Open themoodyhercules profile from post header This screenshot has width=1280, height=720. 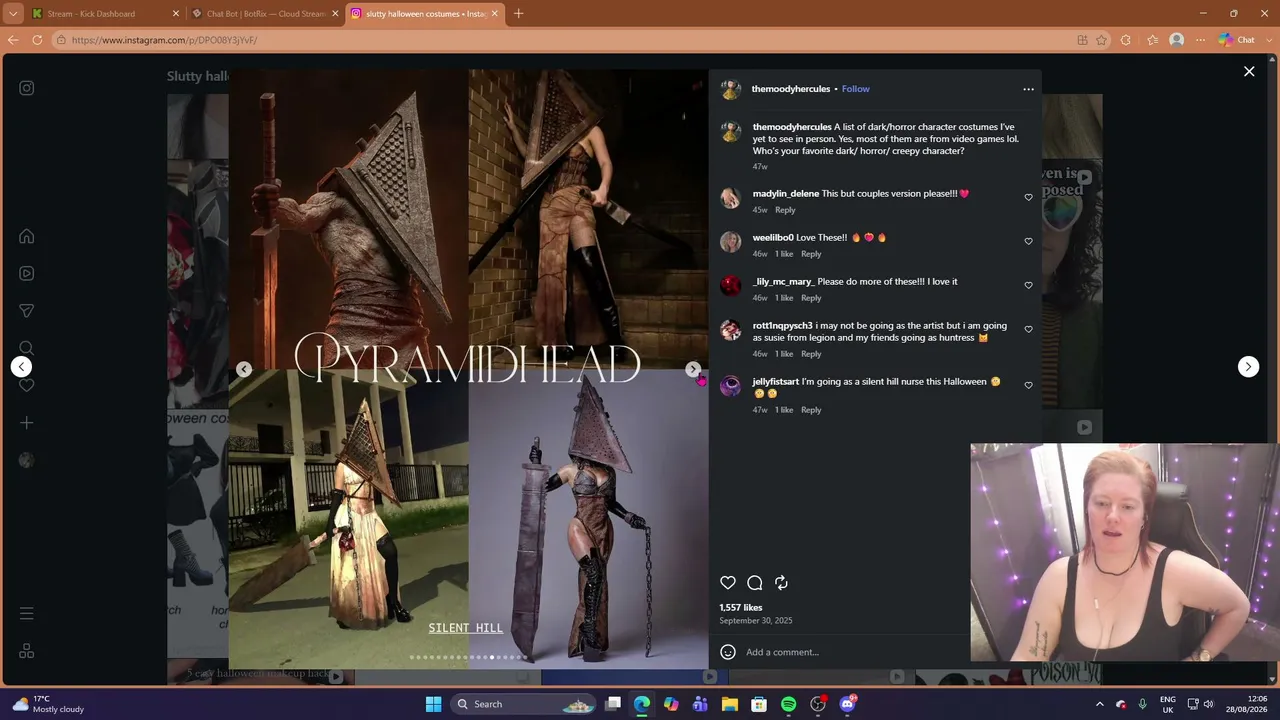[x=791, y=89]
